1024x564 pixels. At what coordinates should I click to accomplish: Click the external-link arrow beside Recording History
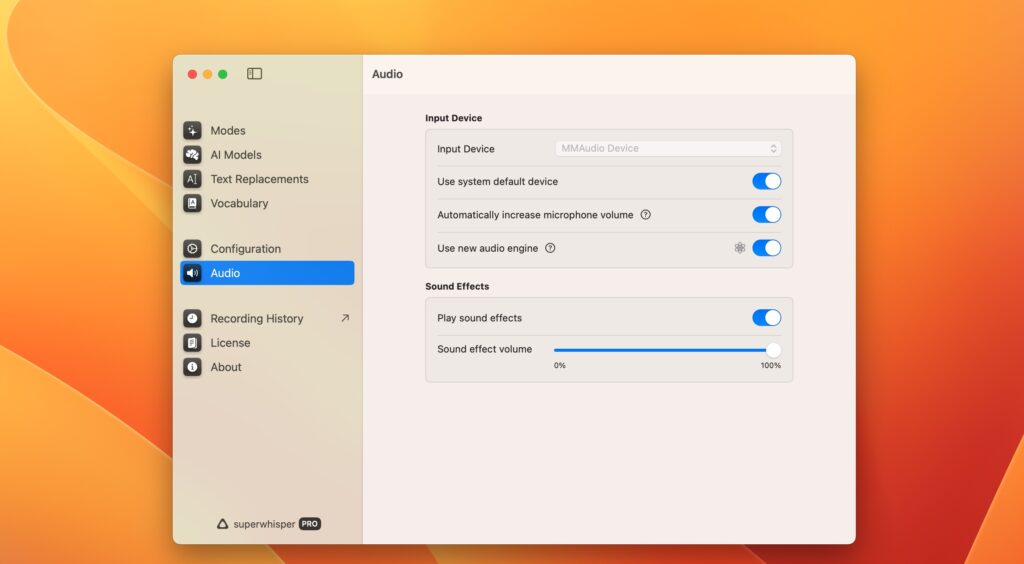(345, 318)
